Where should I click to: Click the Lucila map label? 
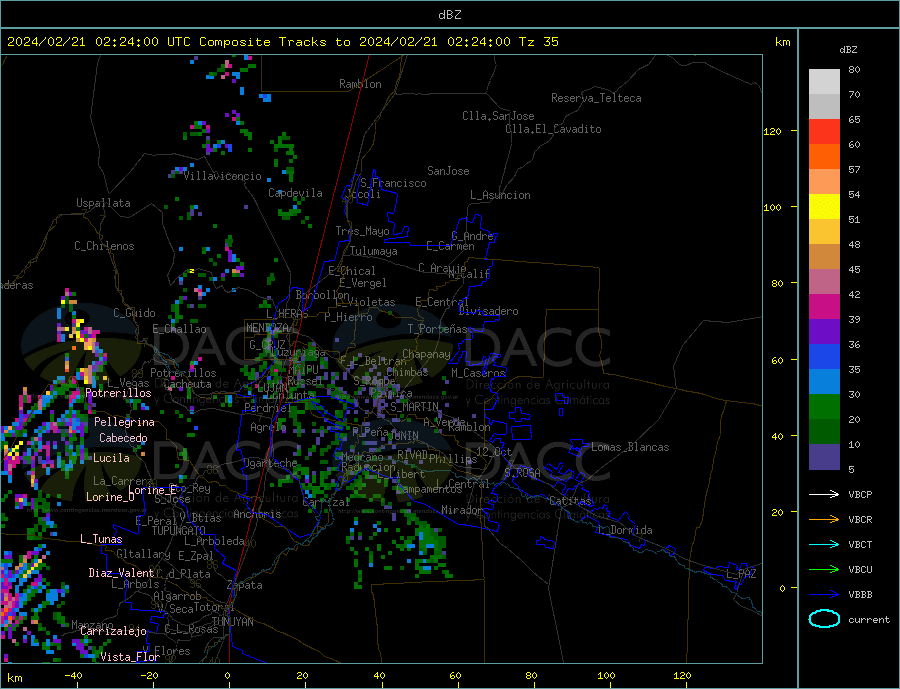pyautogui.click(x=111, y=458)
